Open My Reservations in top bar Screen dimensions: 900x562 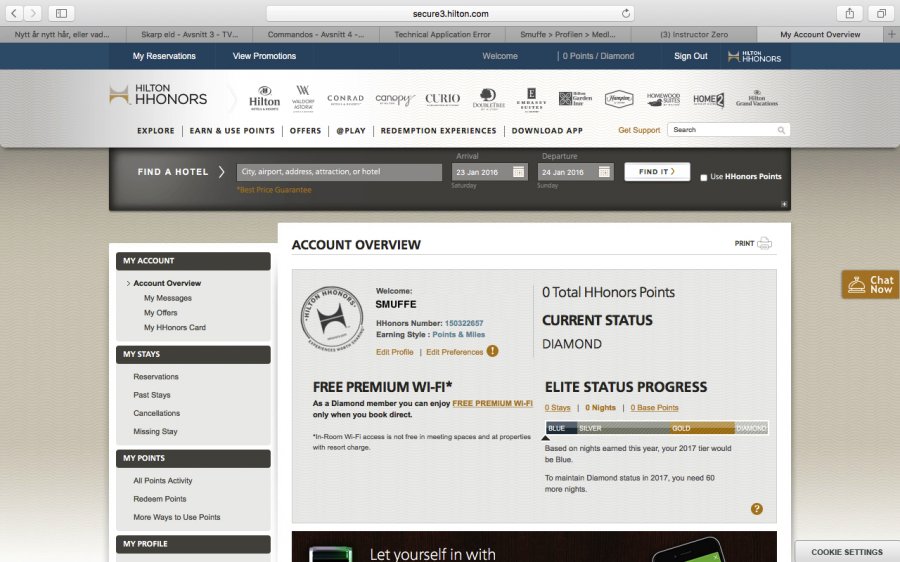[164, 56]
